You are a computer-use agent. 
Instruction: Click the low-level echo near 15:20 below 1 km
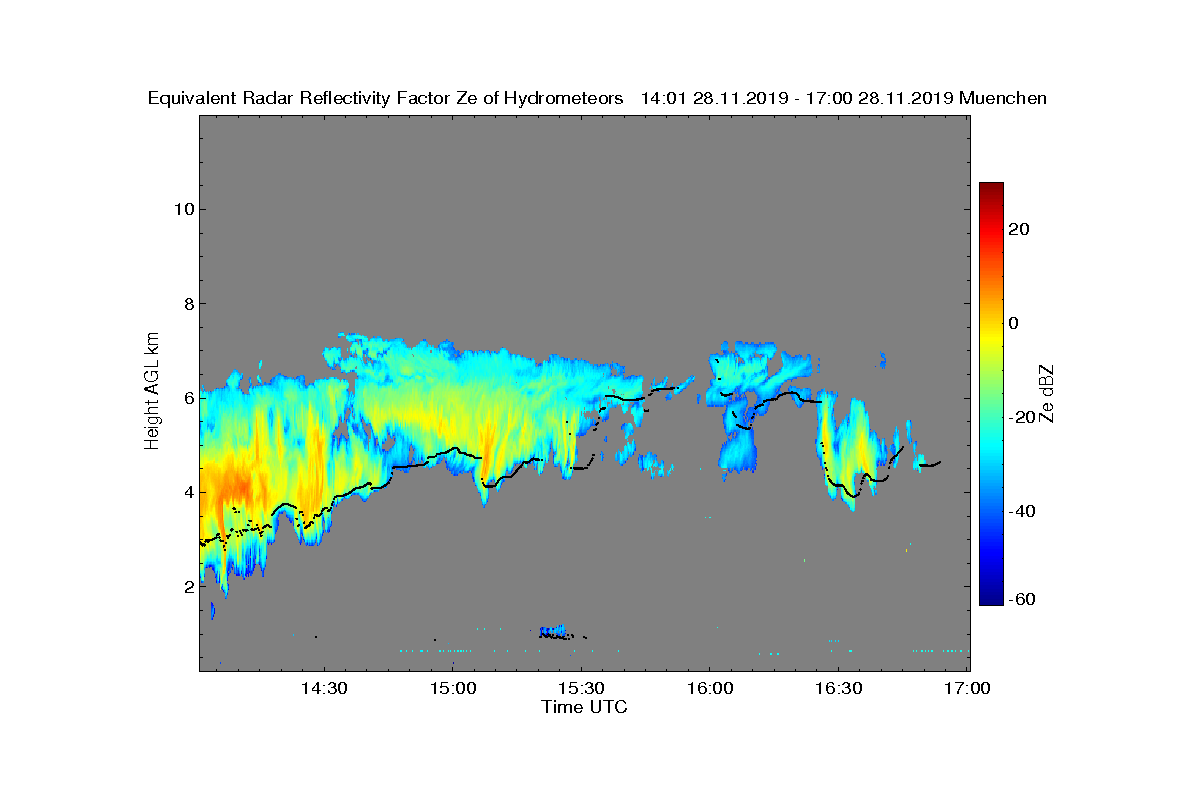pyautogui.click(x=553, y=632)
